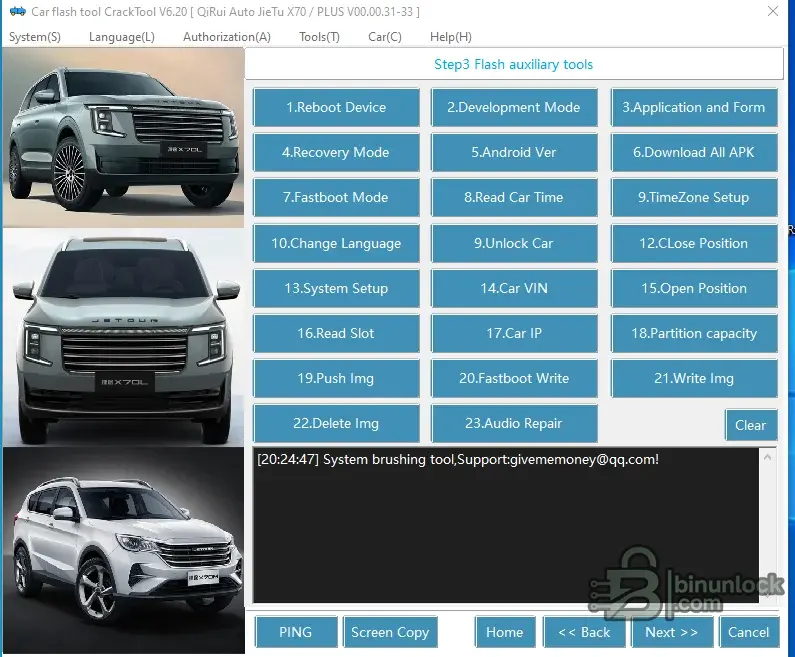Viewport: 795px width, 657px height.
Task: Open the Language(L) menu
Action: click(122, 37)
